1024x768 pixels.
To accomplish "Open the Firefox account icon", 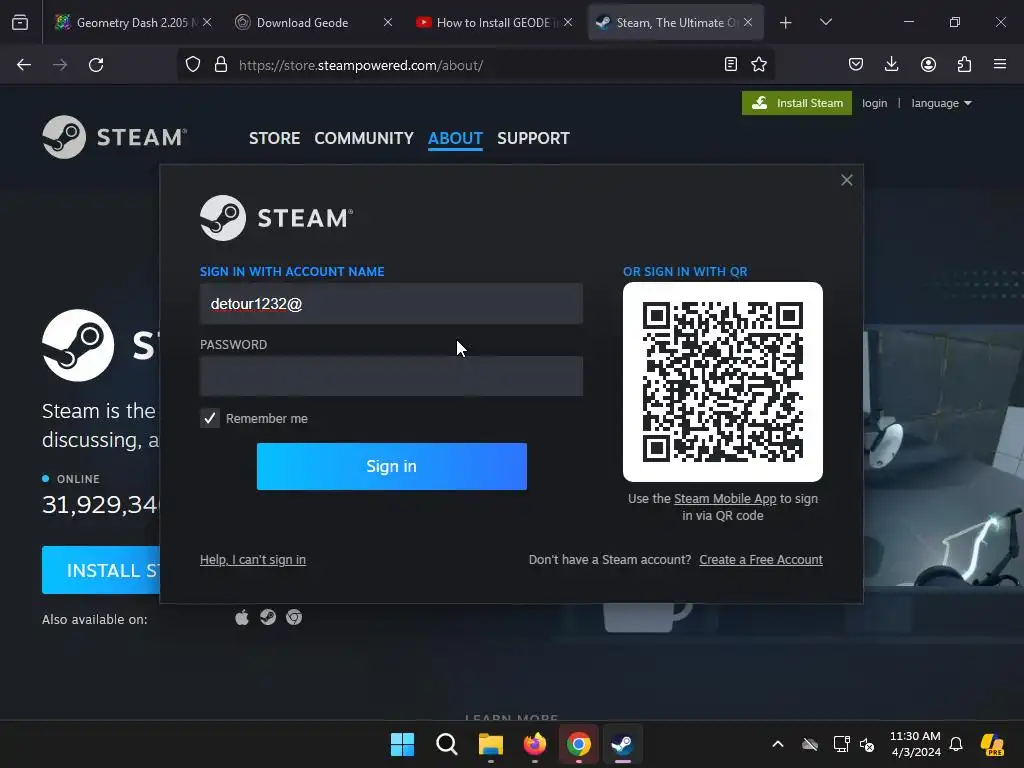I will coord(928,64).
